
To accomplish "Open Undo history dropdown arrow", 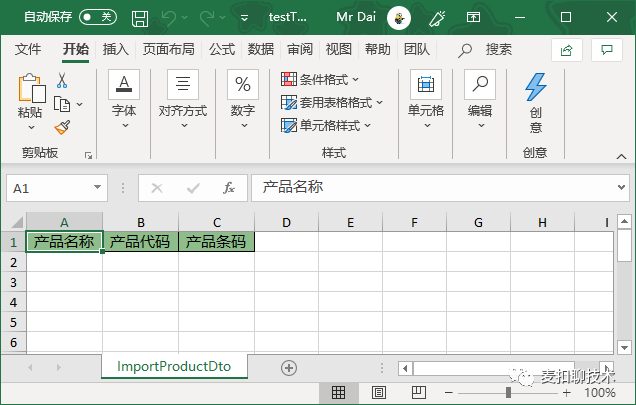I will (x=185, y=18).
